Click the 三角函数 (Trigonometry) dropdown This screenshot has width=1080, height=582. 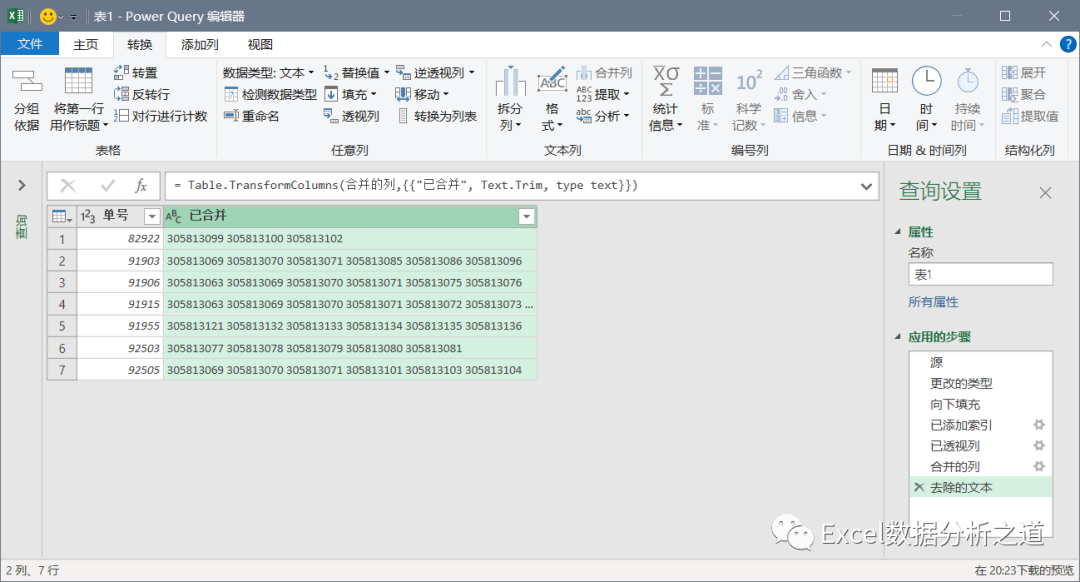813,72
